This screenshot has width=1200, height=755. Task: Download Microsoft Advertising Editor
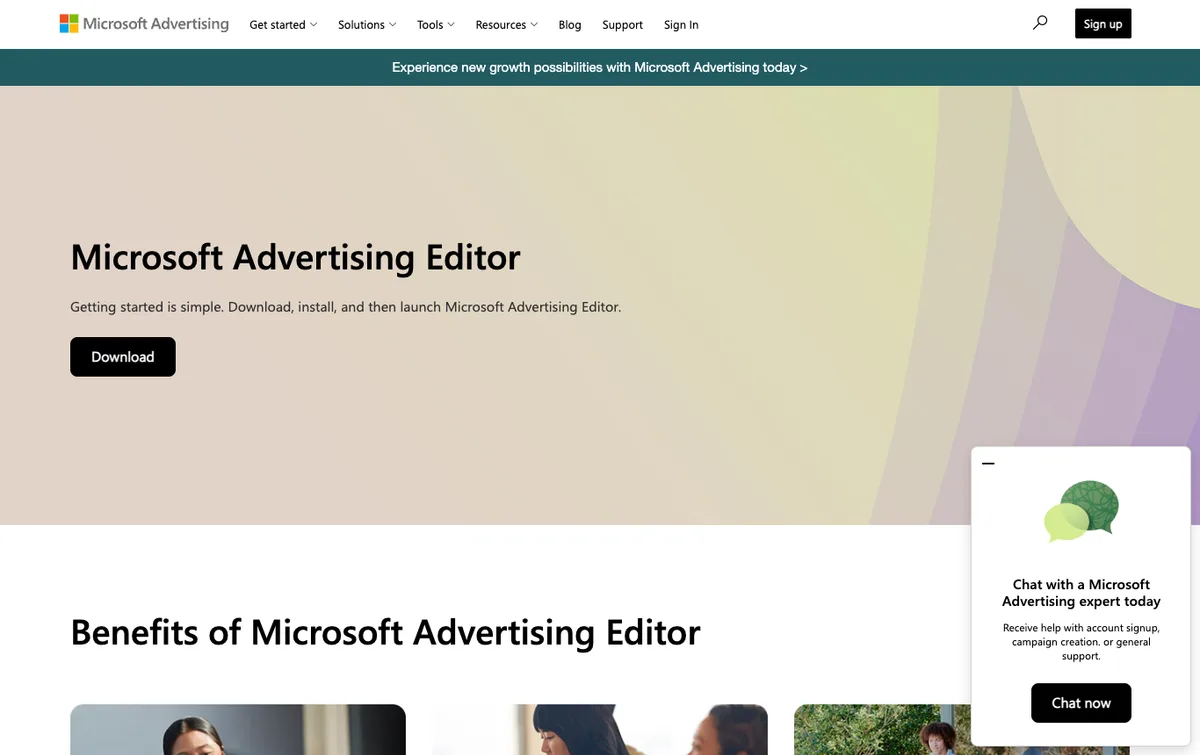pos(123,357)
